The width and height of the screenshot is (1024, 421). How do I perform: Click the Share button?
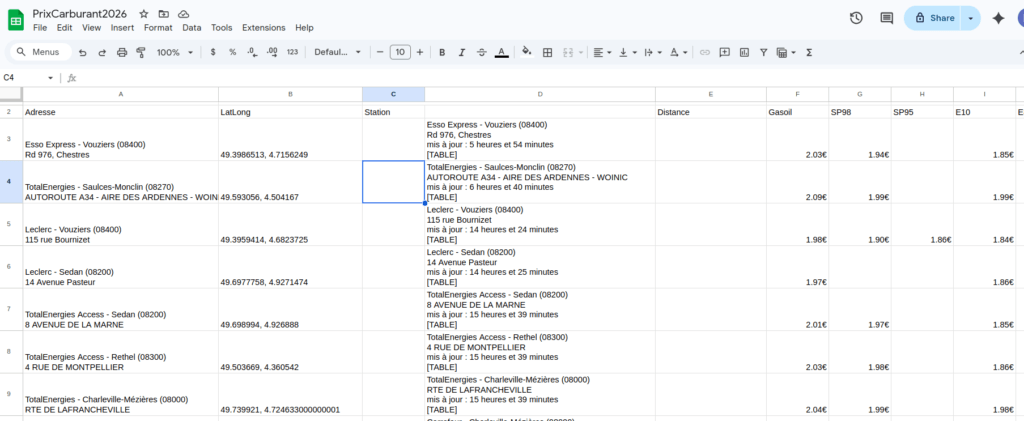933,18
